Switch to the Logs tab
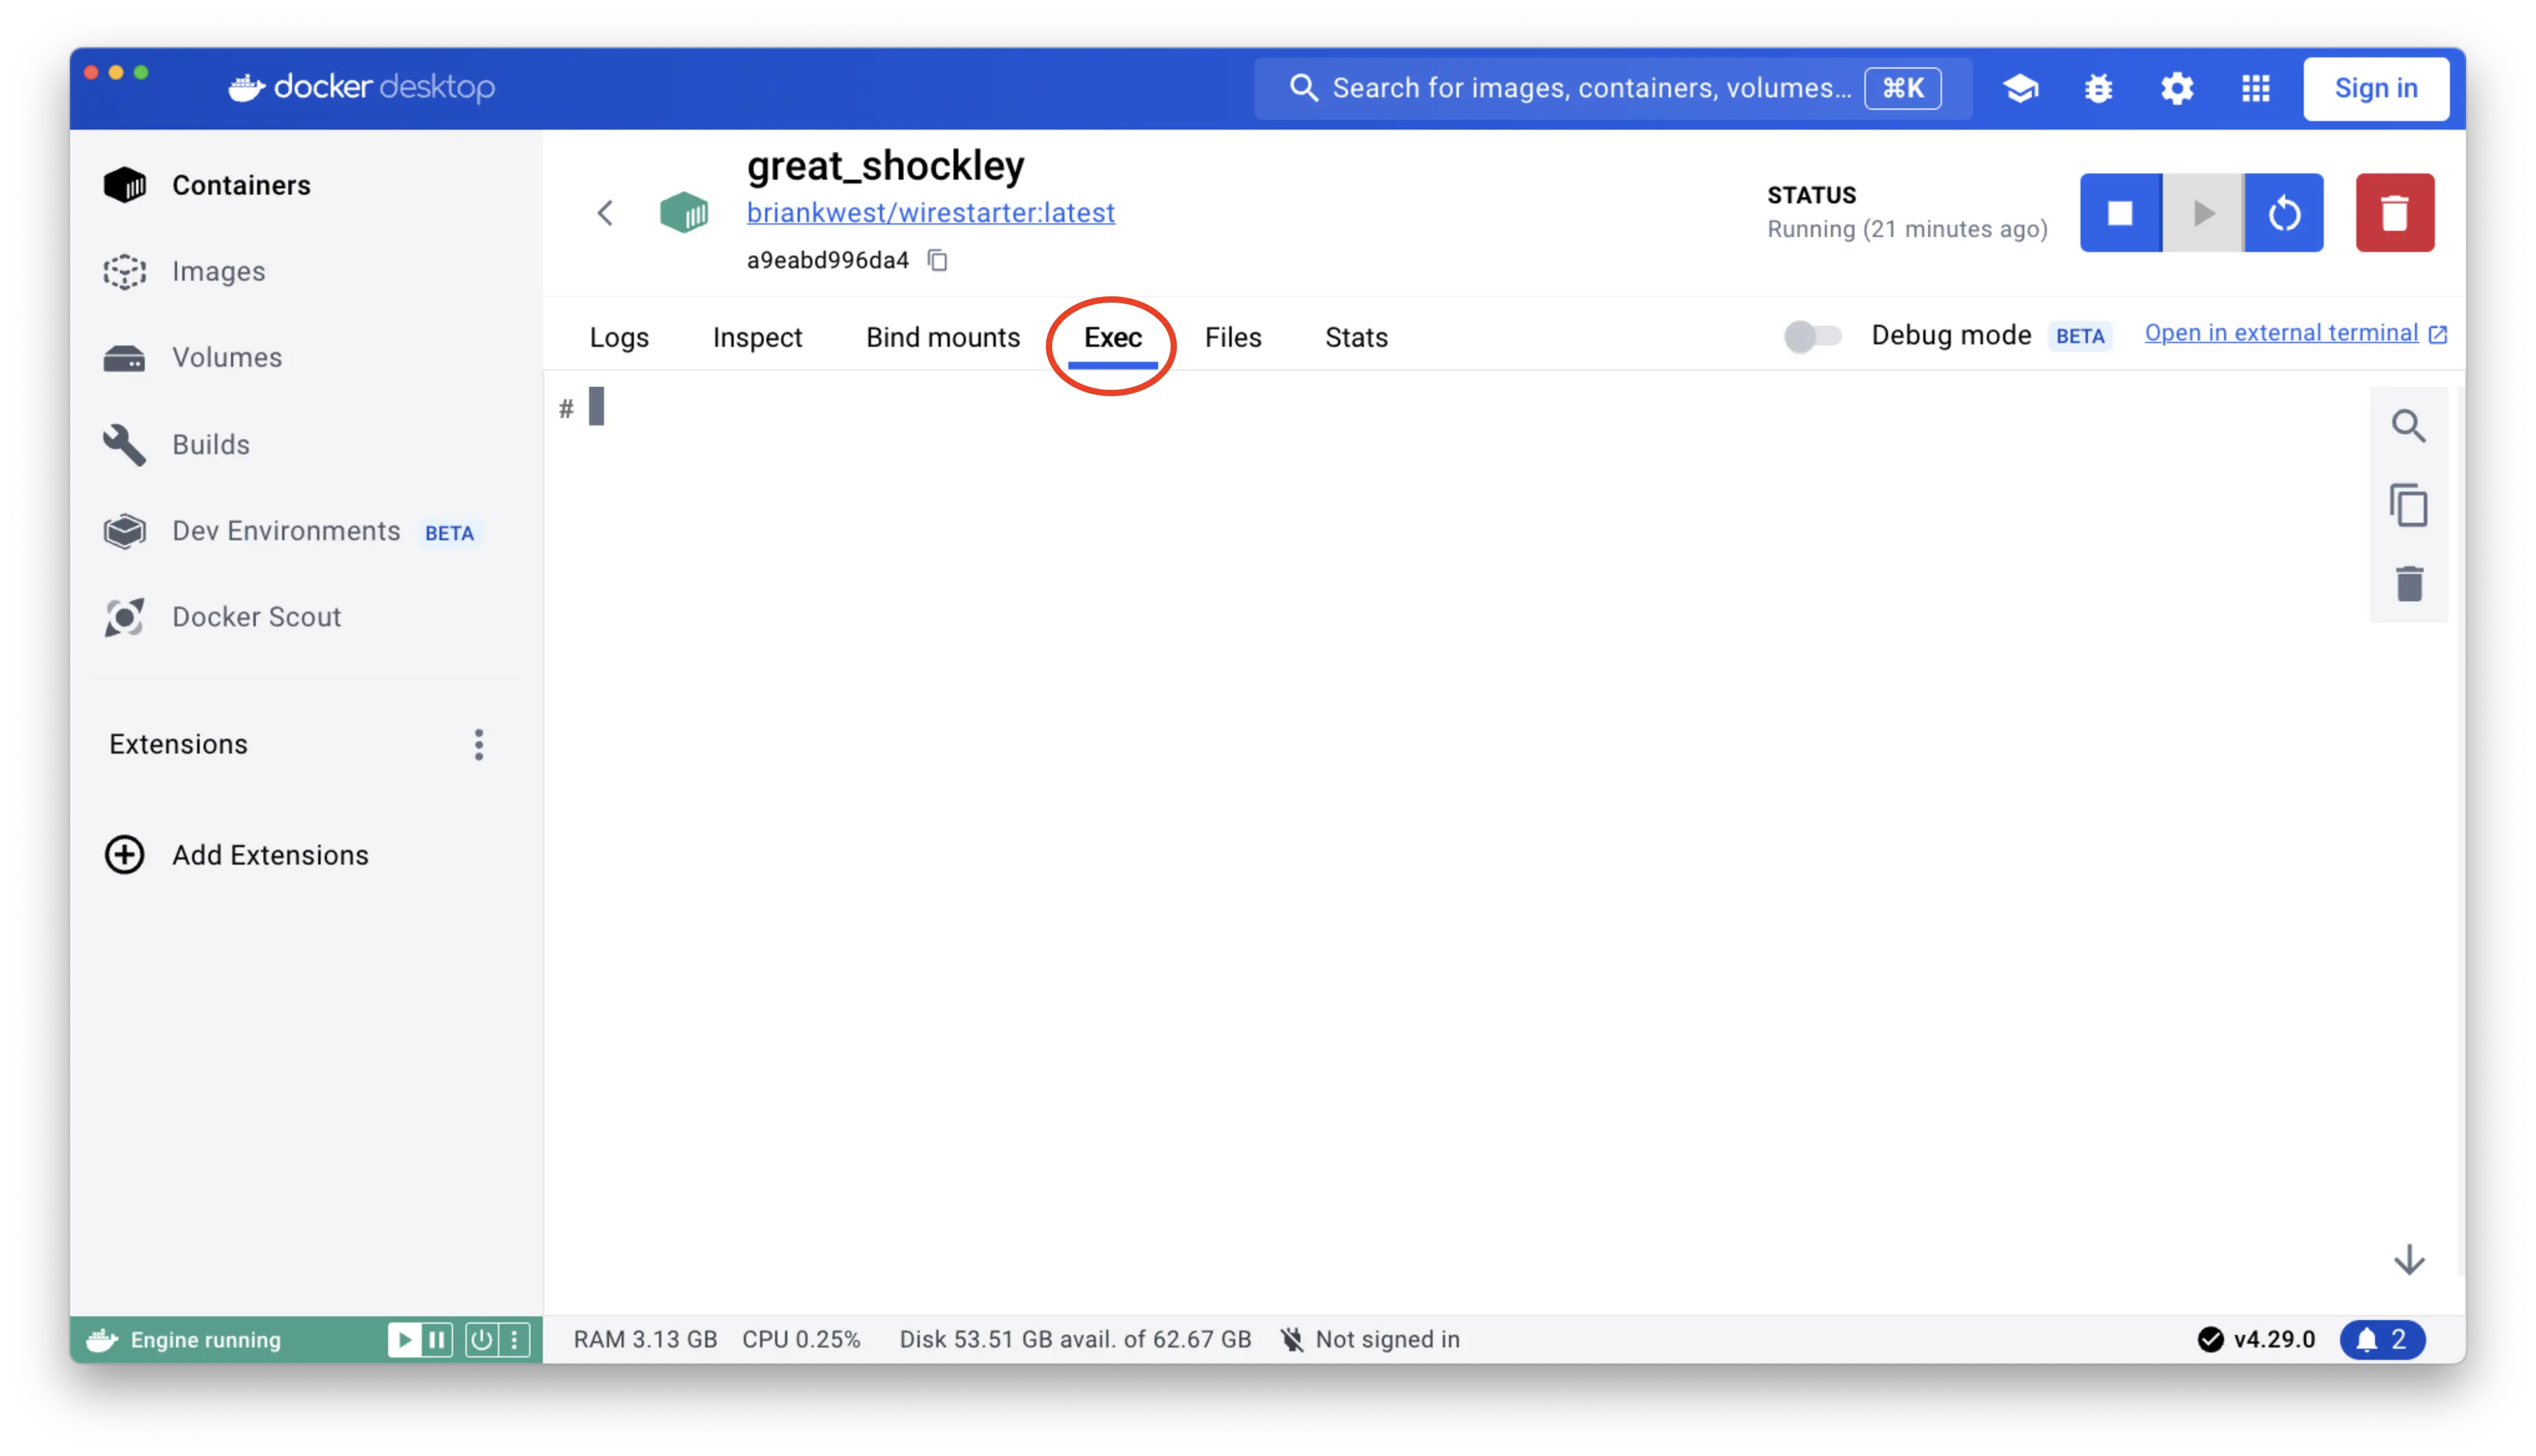 point(619,337)
